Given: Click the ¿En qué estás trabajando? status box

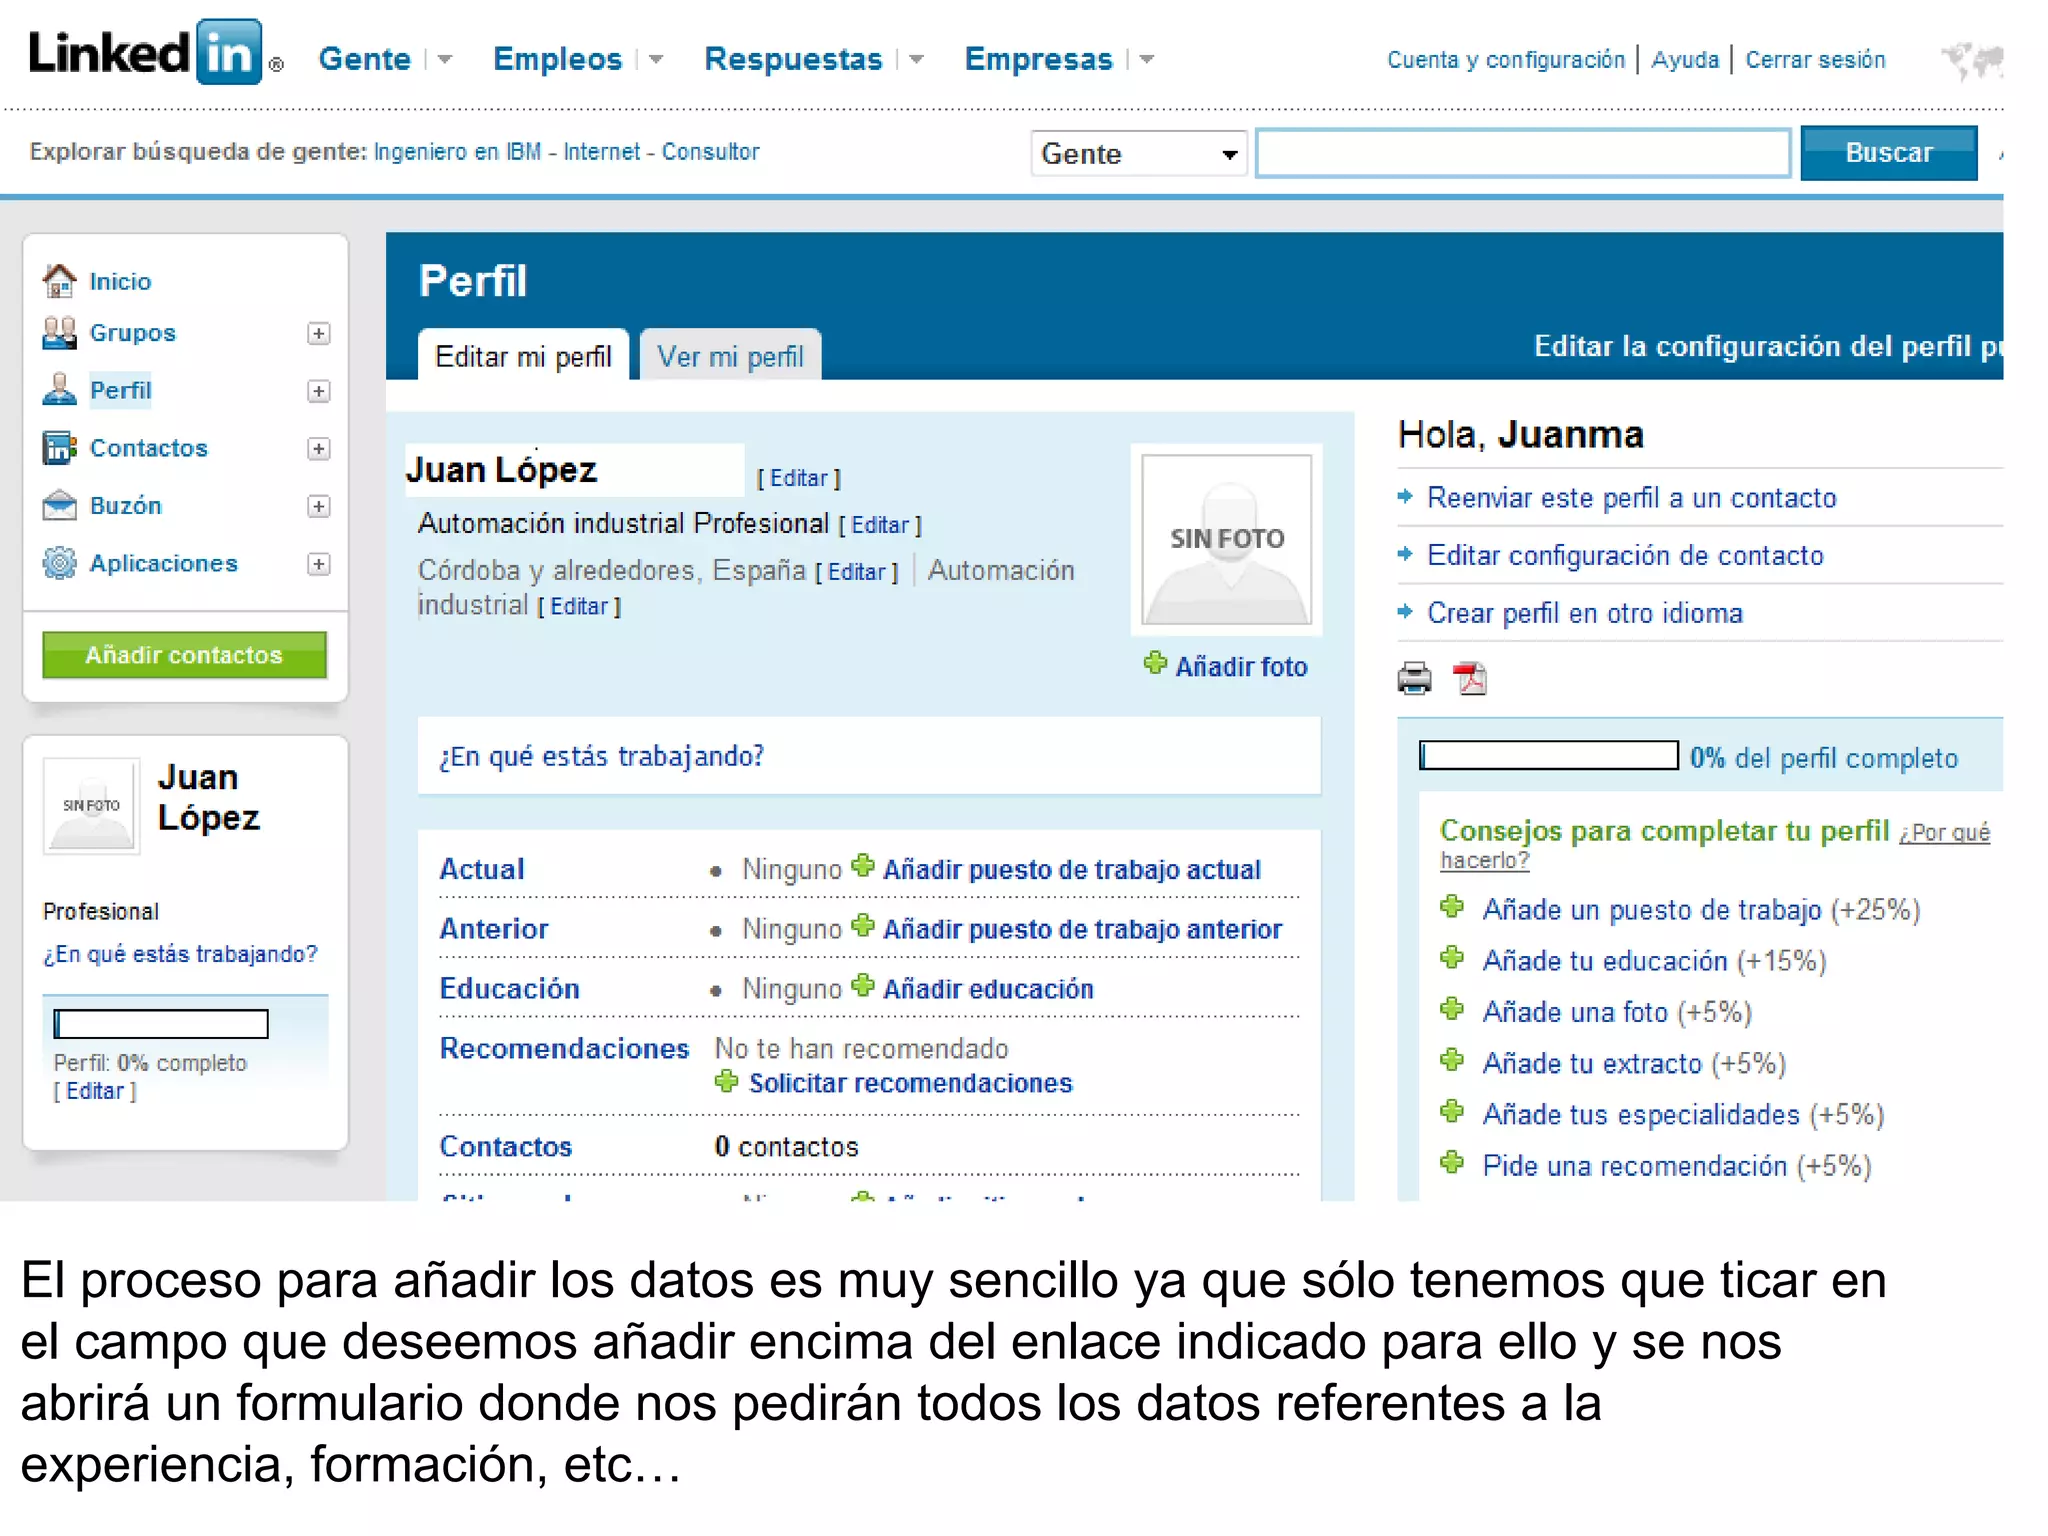Looking at the screenshot, I should 869,756.
